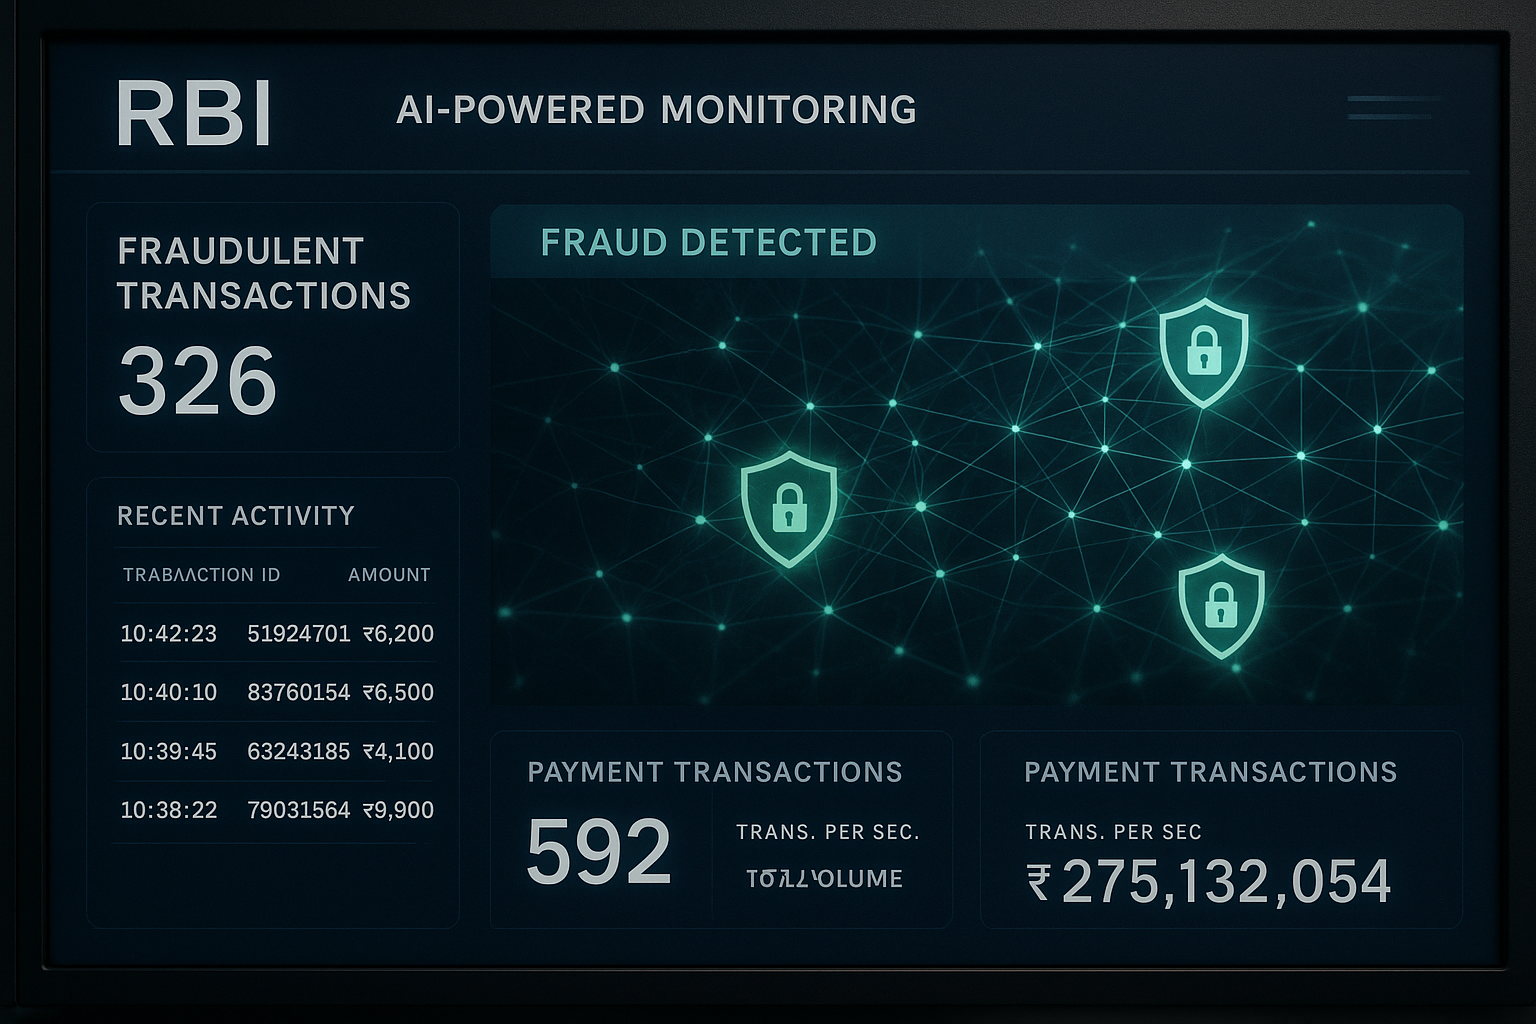Viewport: 1536px width, 1024px height.
Task: Sort by the Transaction ID column header
Action: click(x=201, y=575)
